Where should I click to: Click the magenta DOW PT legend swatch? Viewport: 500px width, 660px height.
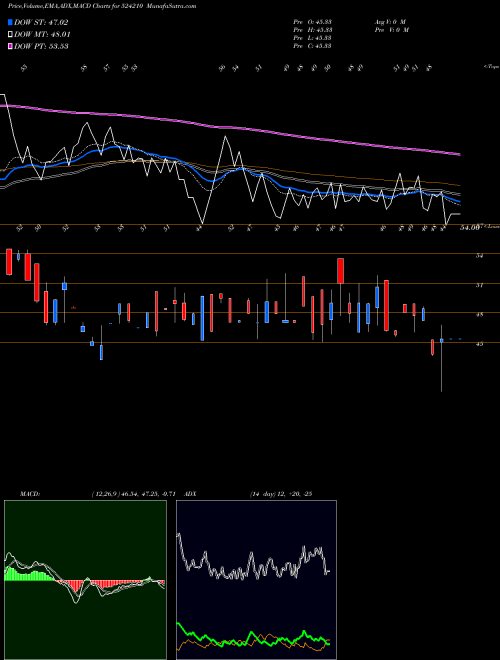[x=11, y=46]
